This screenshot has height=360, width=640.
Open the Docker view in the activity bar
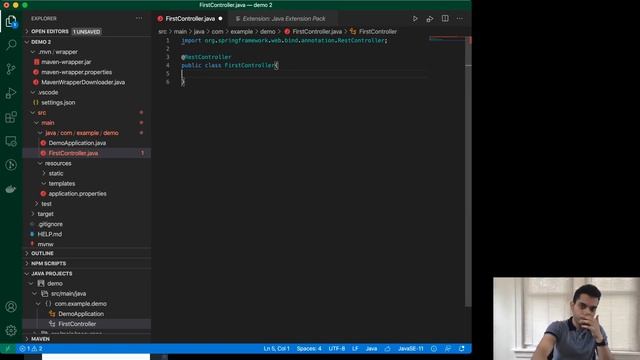(11, 189)
